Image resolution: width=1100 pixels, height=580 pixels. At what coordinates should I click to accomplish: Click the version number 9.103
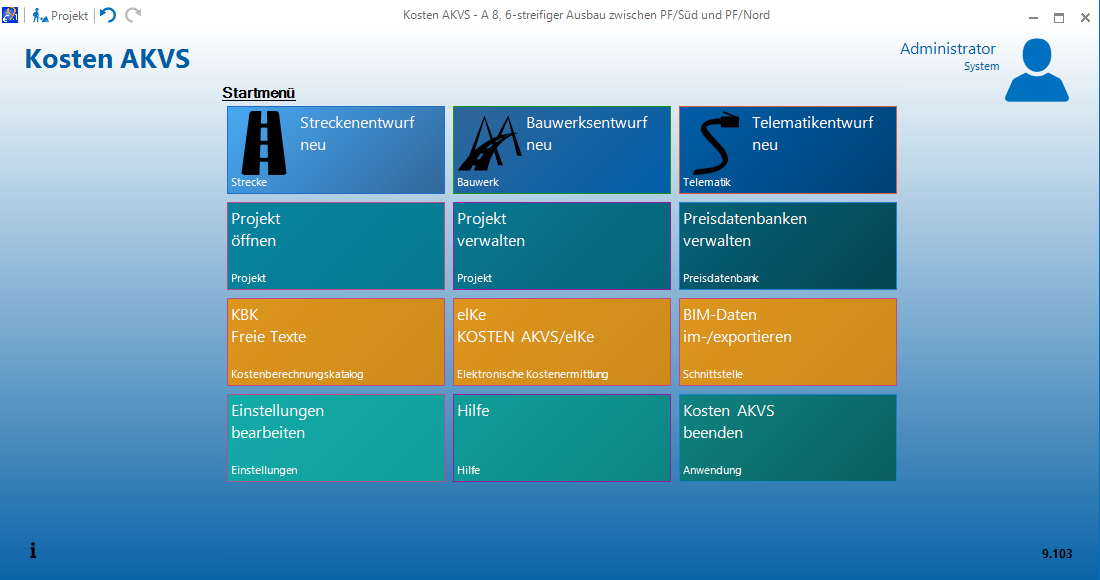[x=1057, y=553]
